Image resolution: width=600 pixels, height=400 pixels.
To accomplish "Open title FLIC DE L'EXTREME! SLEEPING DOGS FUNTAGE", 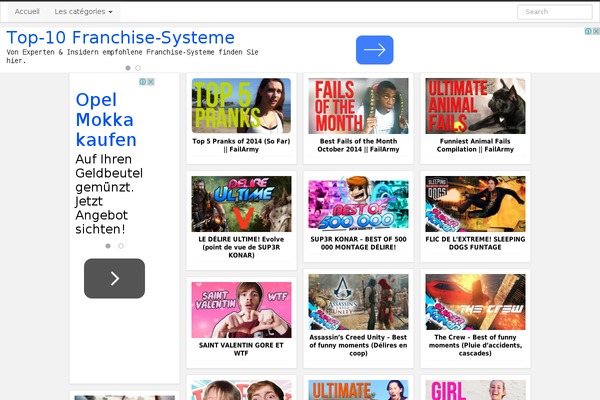I will pos(475,243).
